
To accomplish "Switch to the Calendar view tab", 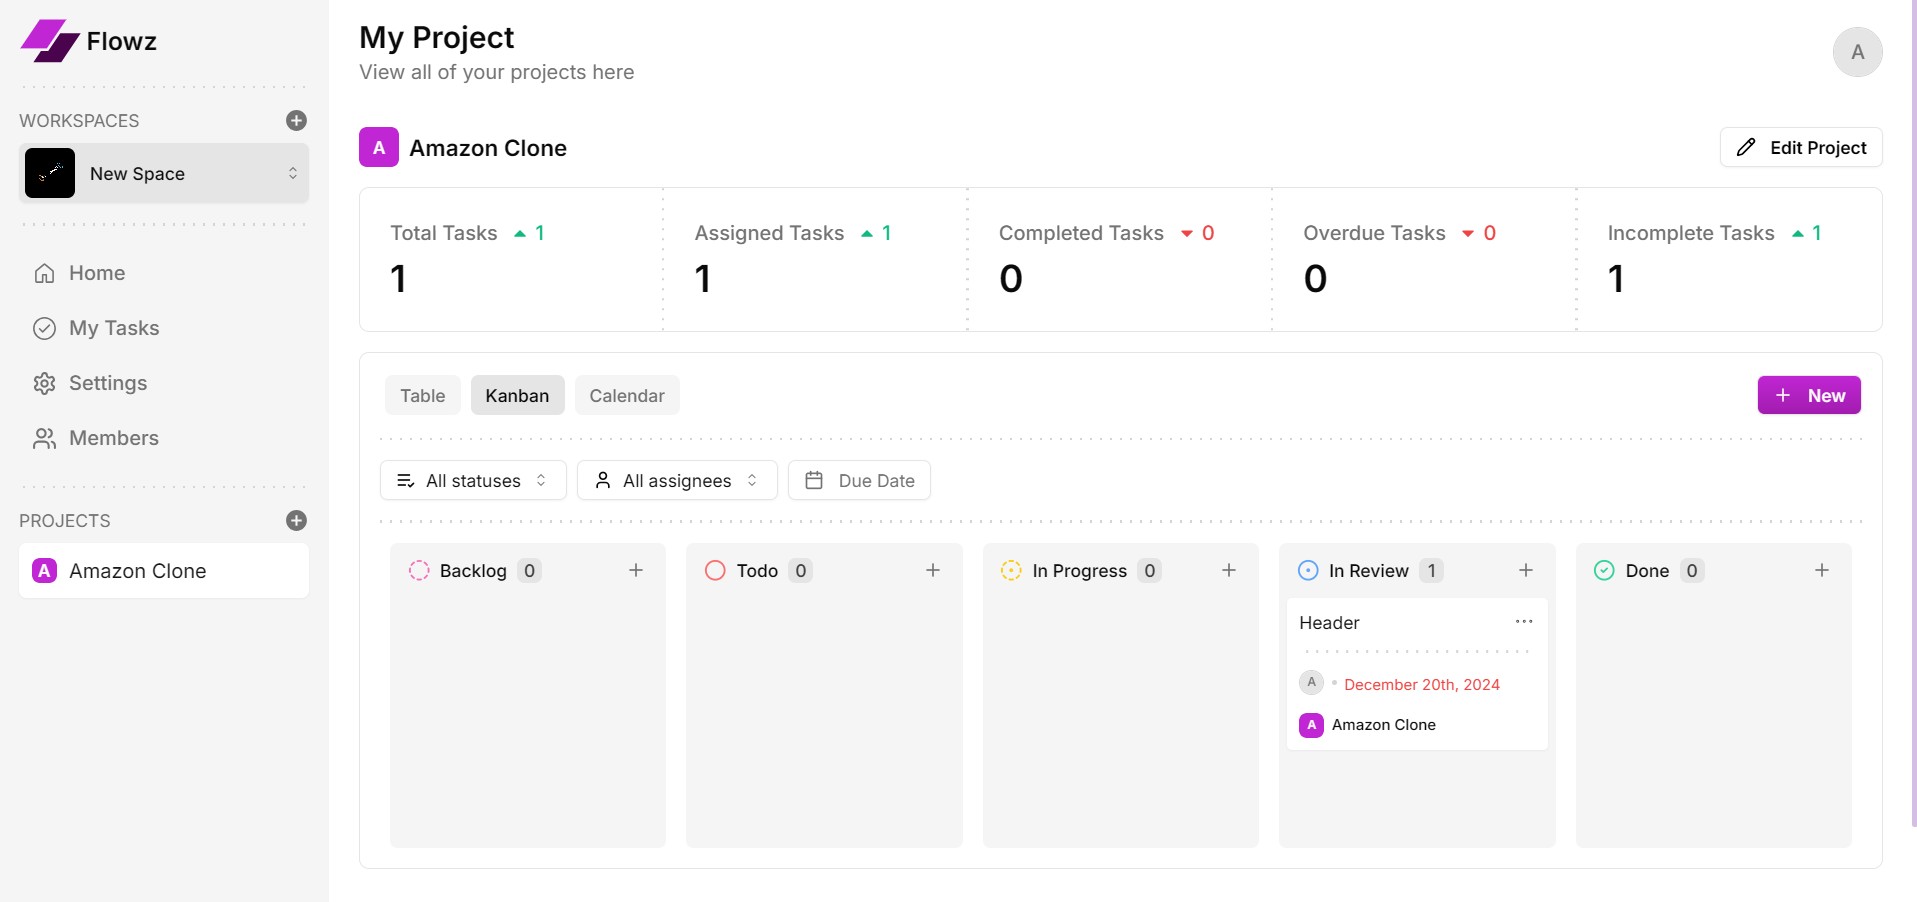I will (626, 395).
